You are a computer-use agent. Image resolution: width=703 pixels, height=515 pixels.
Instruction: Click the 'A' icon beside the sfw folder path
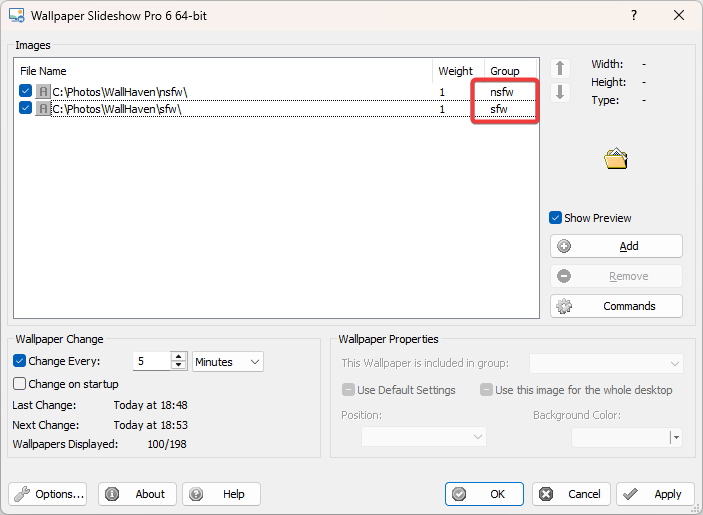43,108
